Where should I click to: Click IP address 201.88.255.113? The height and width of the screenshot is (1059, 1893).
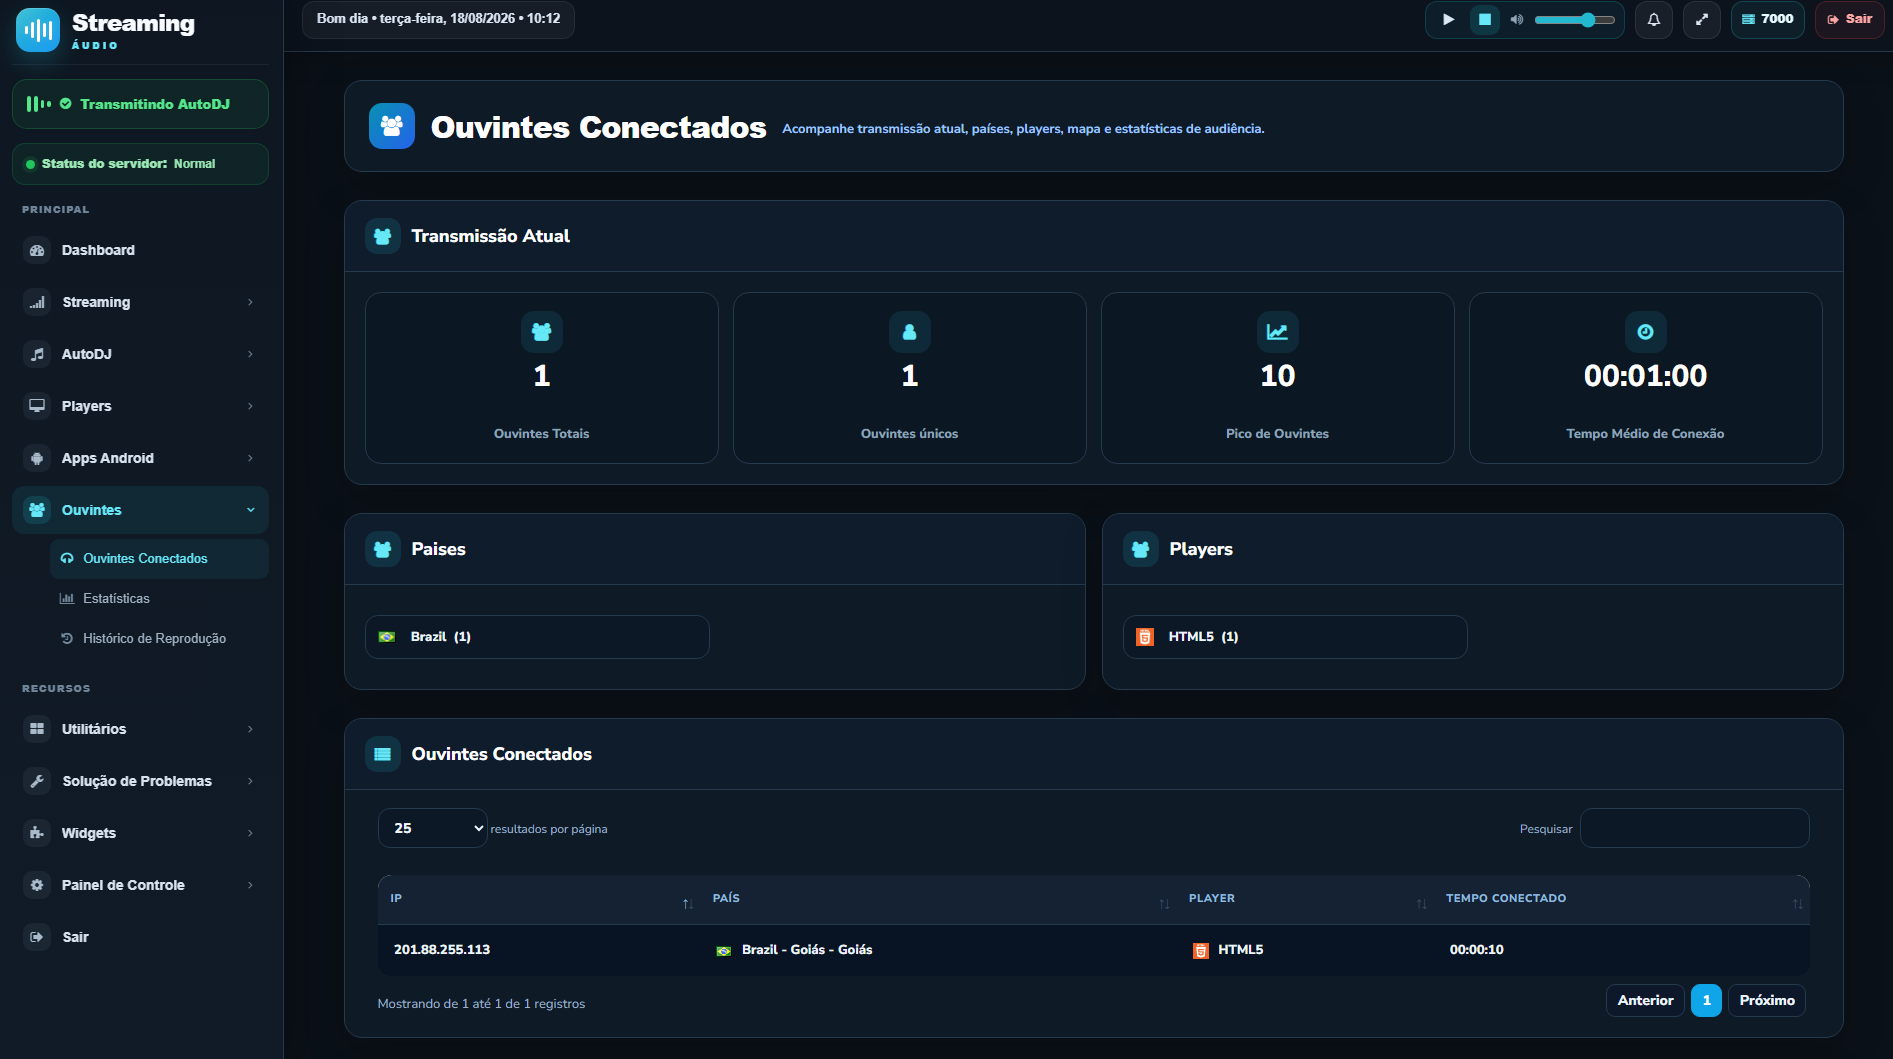(442, 950)
